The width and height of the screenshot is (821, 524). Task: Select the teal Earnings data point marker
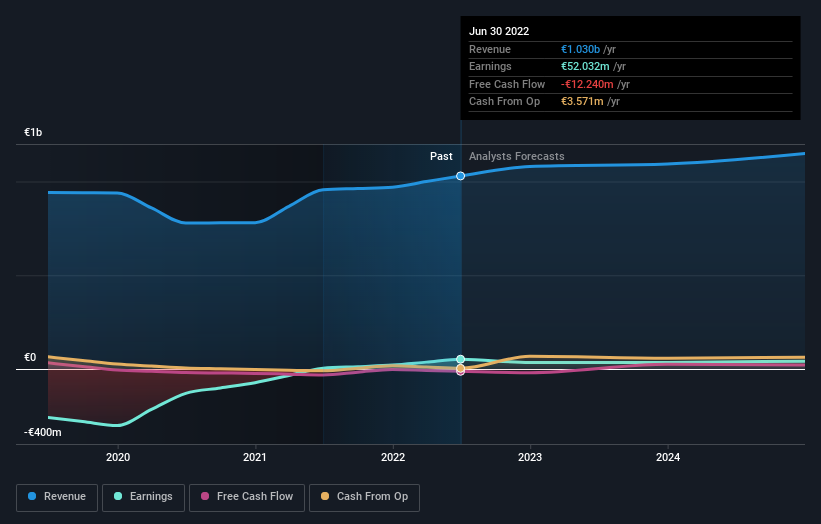coord(460,359)
